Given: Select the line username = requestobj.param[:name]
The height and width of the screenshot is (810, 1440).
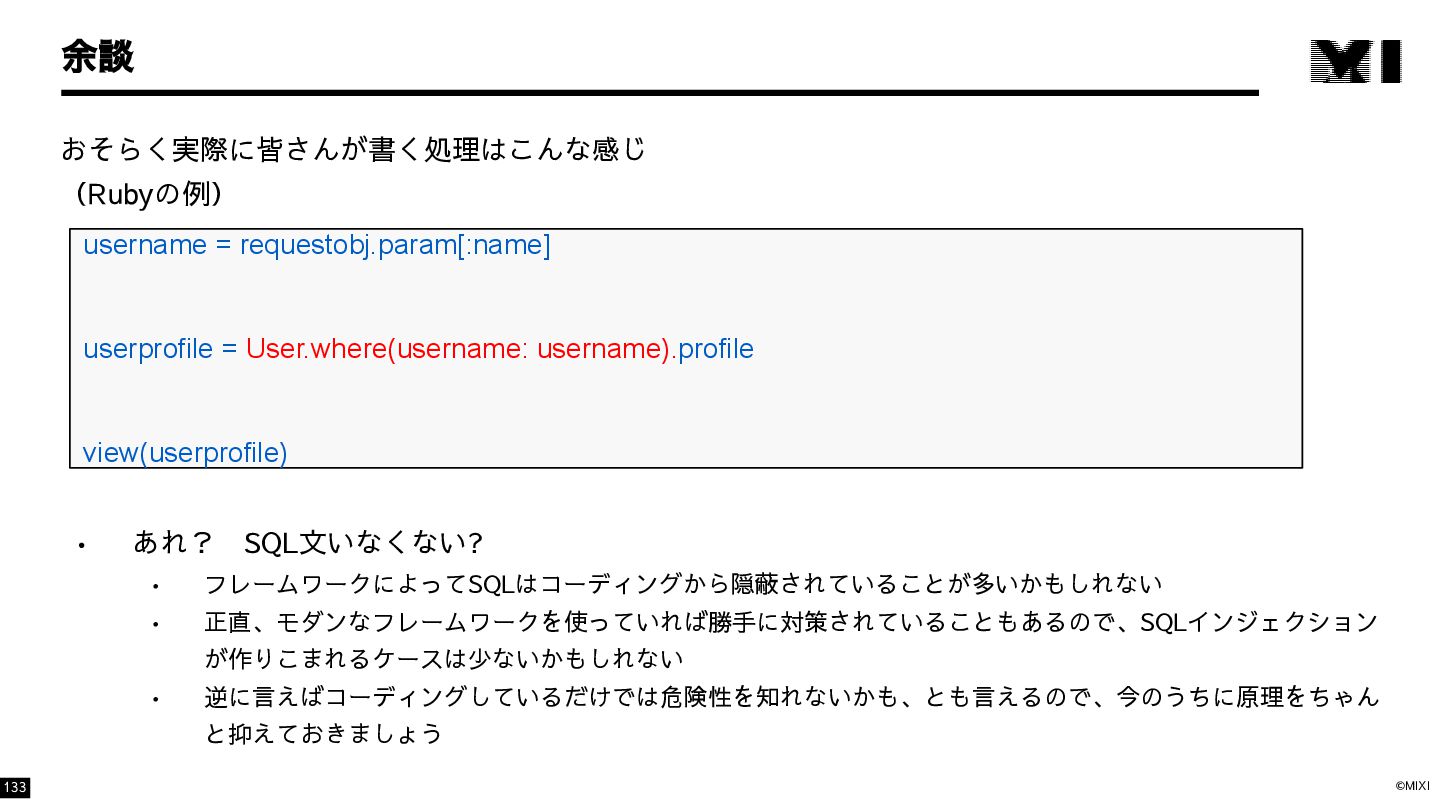Looking at the screenshot, I should tap(317, 245).
